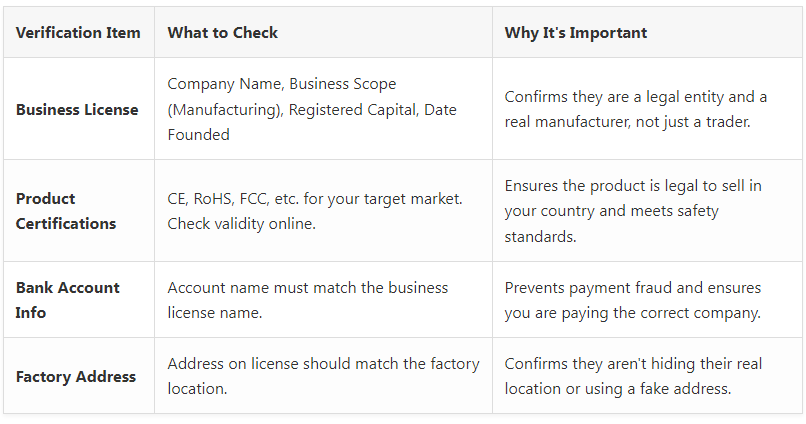This screenshot has width=806, height=424.
Task: Select the "Address on license should match" cell
Action: click(x=323, y=376)
